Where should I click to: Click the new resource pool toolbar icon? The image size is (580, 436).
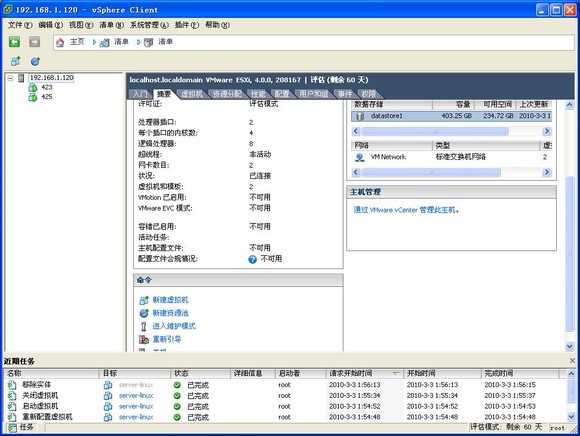pyautogui.click(x=35, y=61)
